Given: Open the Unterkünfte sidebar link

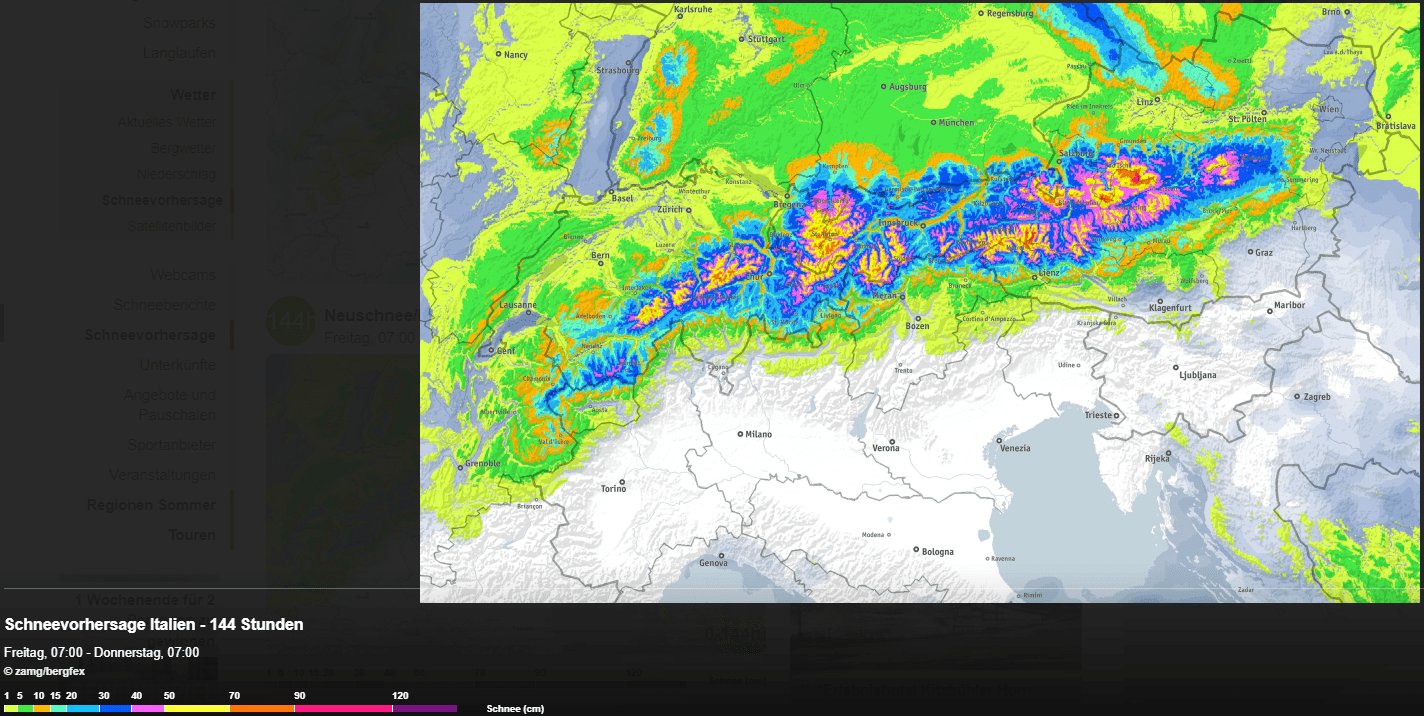Looking at the screenshot, I should [177, 365].
